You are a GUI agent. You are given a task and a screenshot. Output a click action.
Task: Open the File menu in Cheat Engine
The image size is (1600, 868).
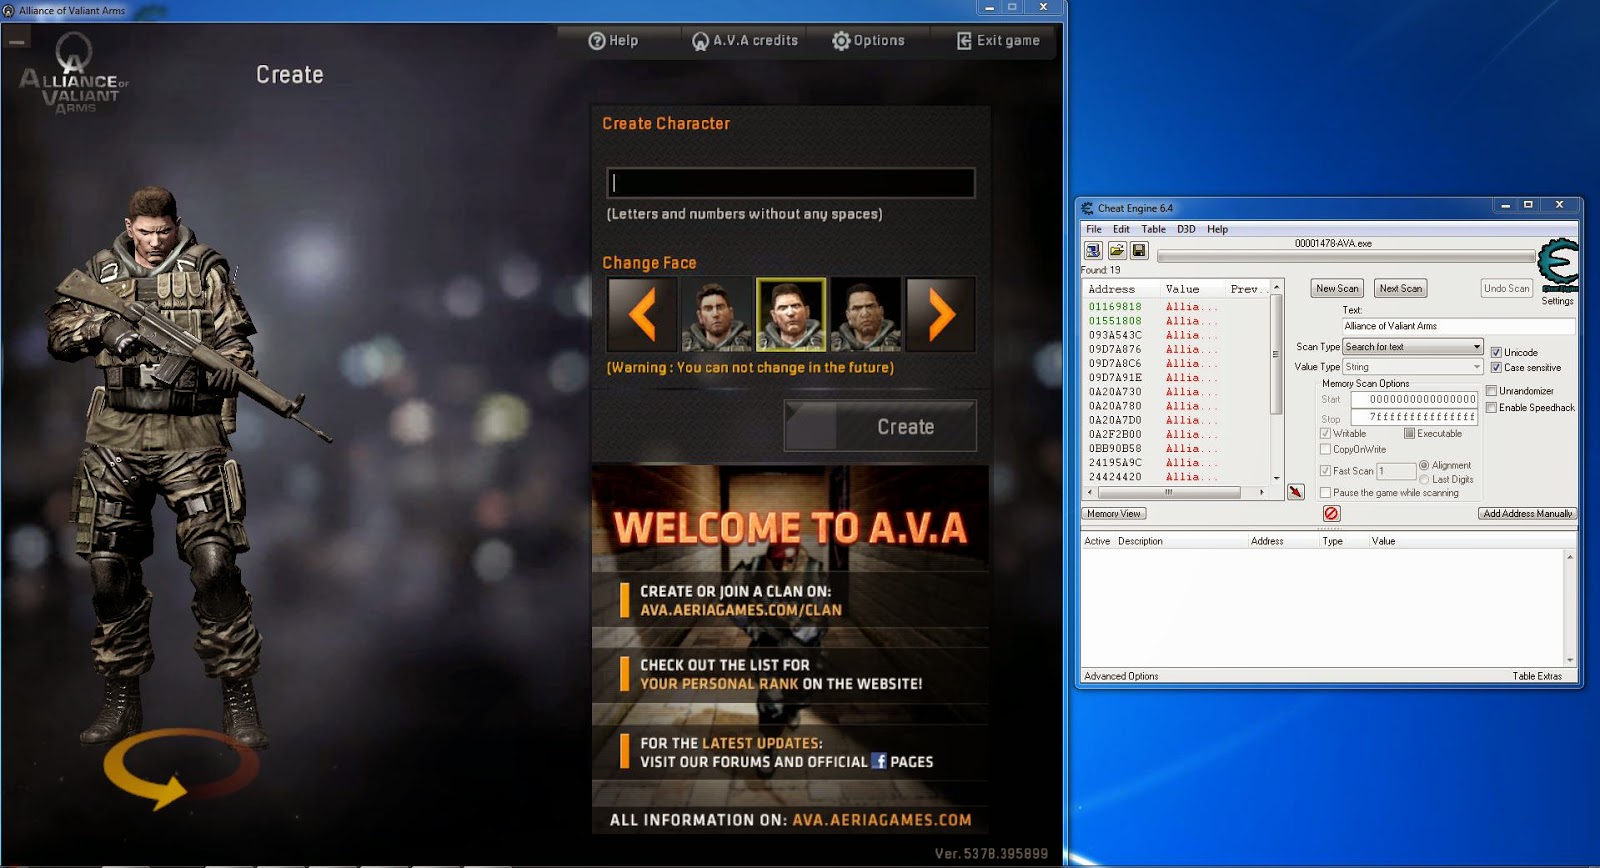(1094, 229)
